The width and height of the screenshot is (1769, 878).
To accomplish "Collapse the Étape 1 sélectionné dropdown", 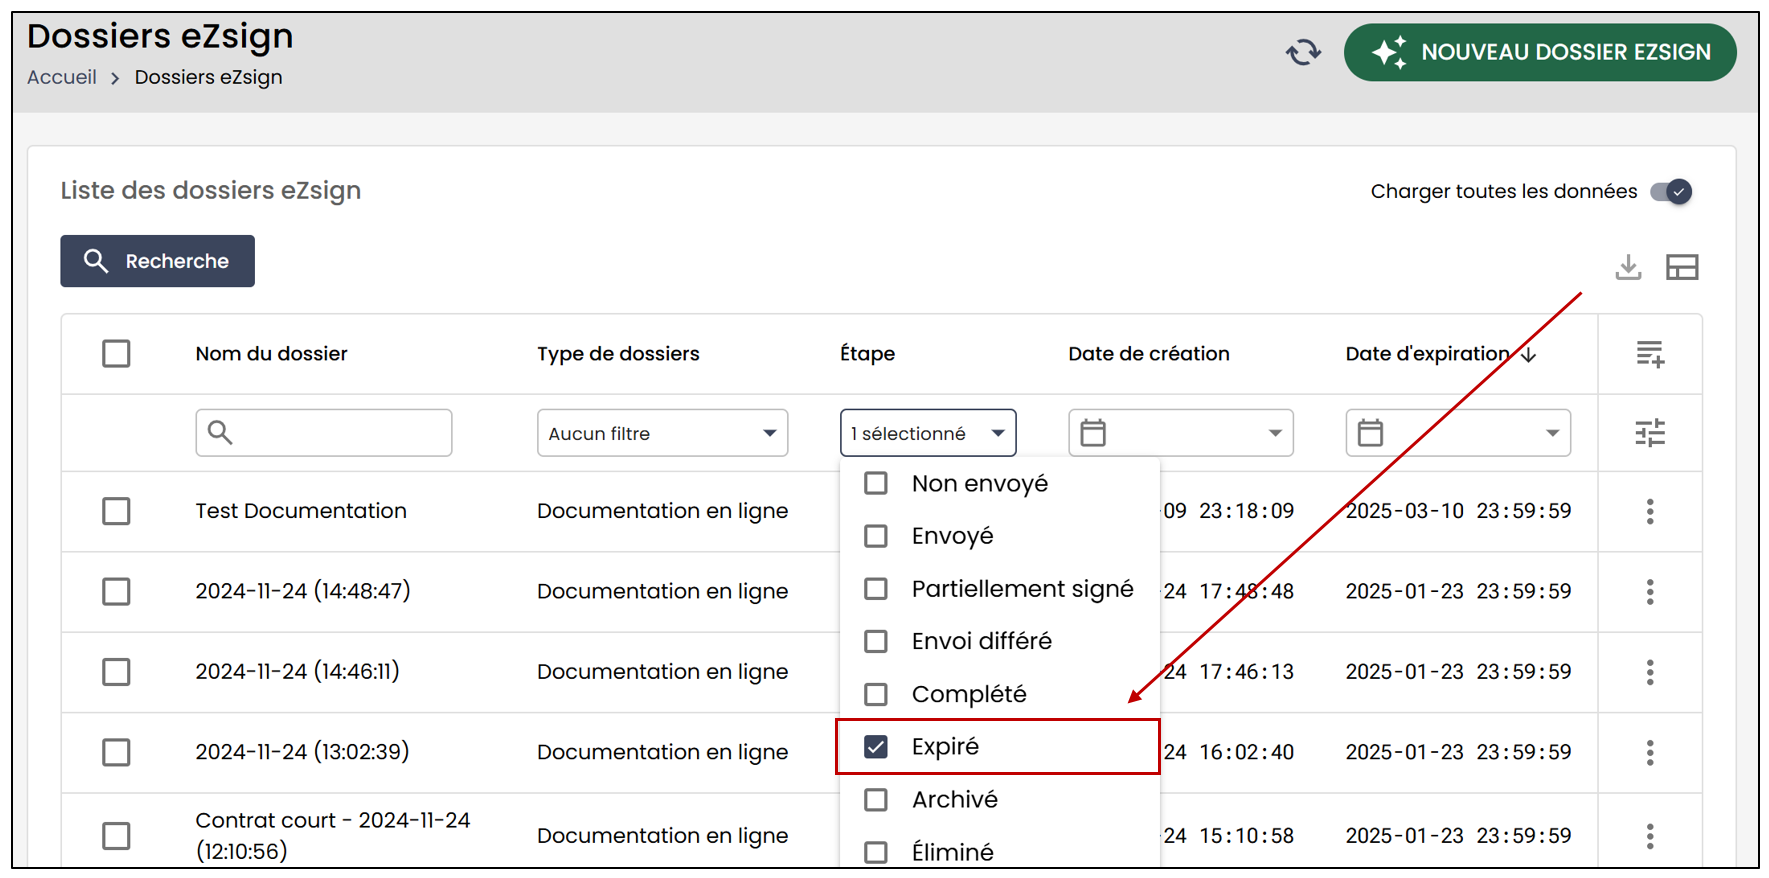I will (928, 433).
